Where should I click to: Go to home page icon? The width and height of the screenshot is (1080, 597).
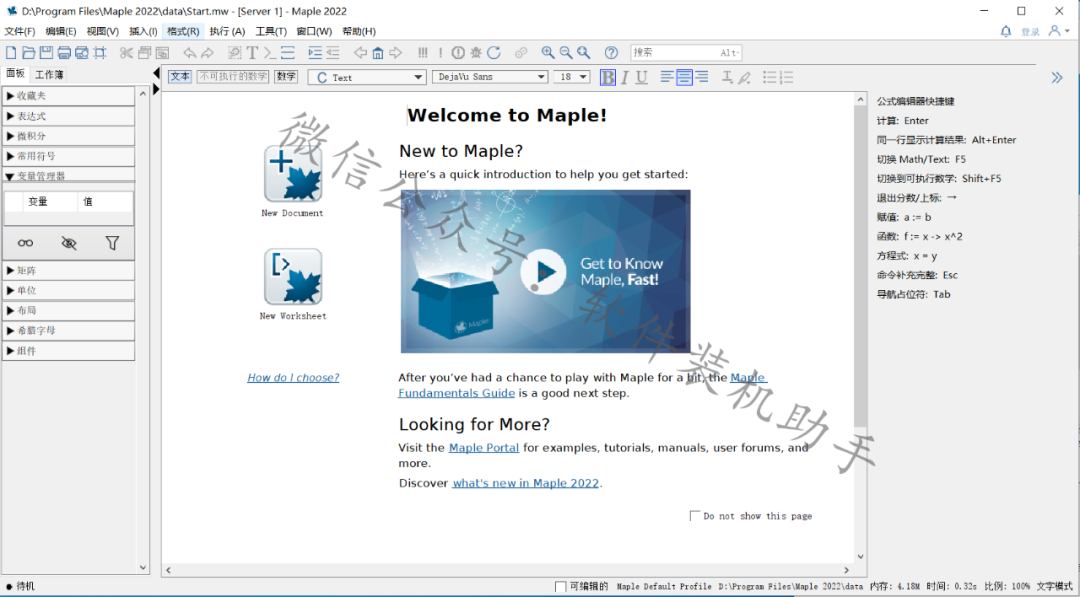(377, 52)
